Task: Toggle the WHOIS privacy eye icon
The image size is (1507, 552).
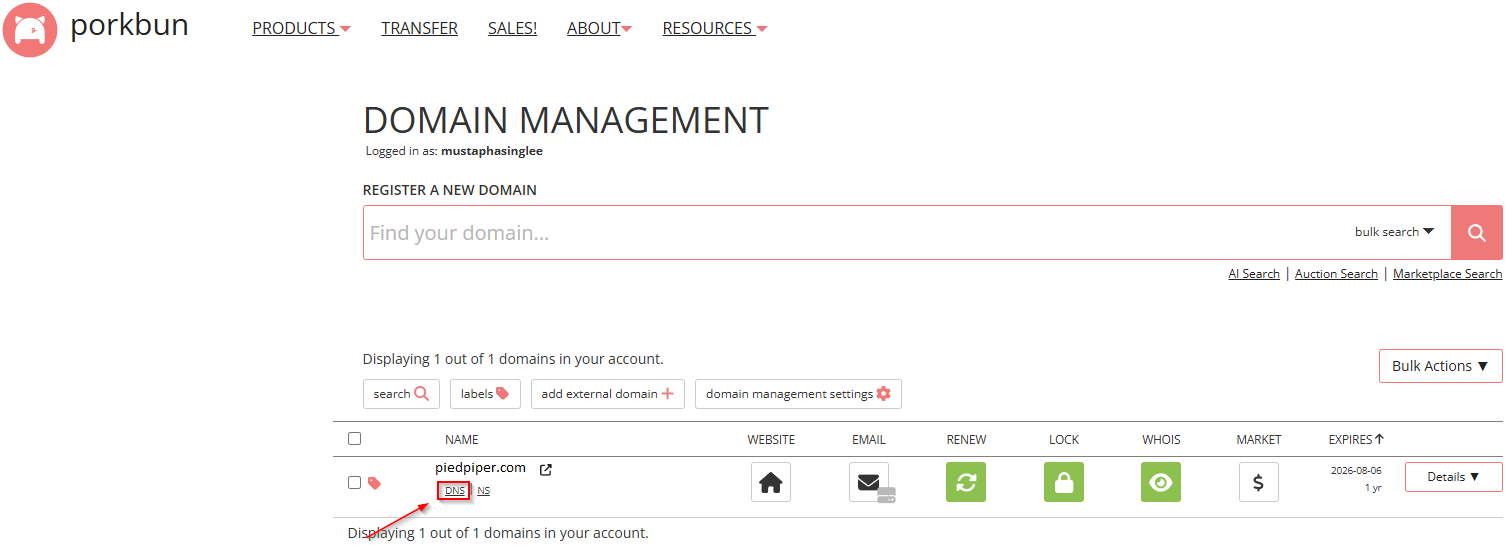Action: coord(1160,482)
